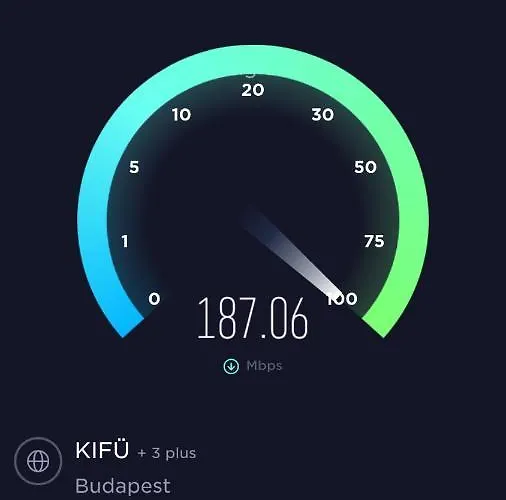Click the blue start of gauge arc

(x=128, y=323)
